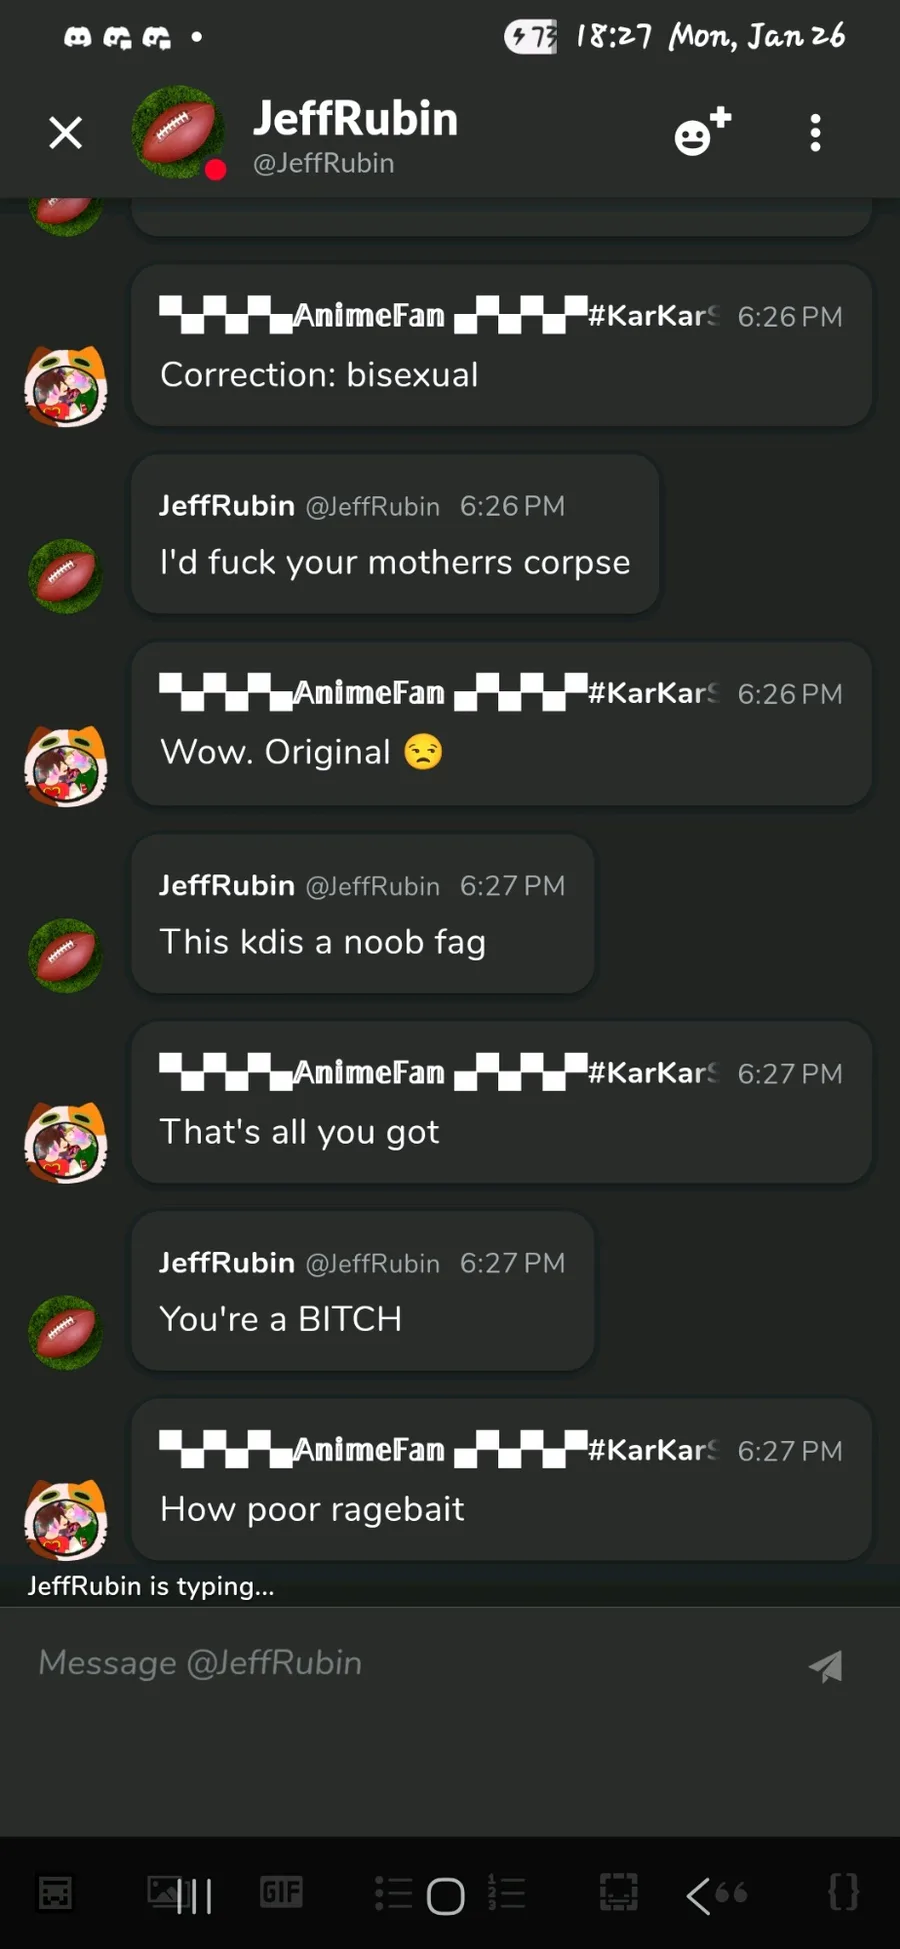Select the numbered list formatting icon
The image size is (900, 1949).
click(506, 1892)
